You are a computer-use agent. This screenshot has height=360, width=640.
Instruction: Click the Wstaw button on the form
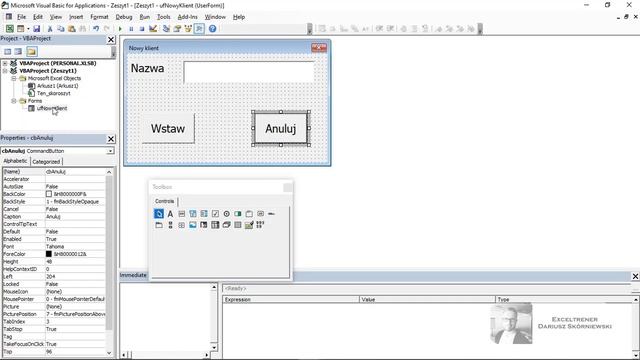click(x=168, y=129)
